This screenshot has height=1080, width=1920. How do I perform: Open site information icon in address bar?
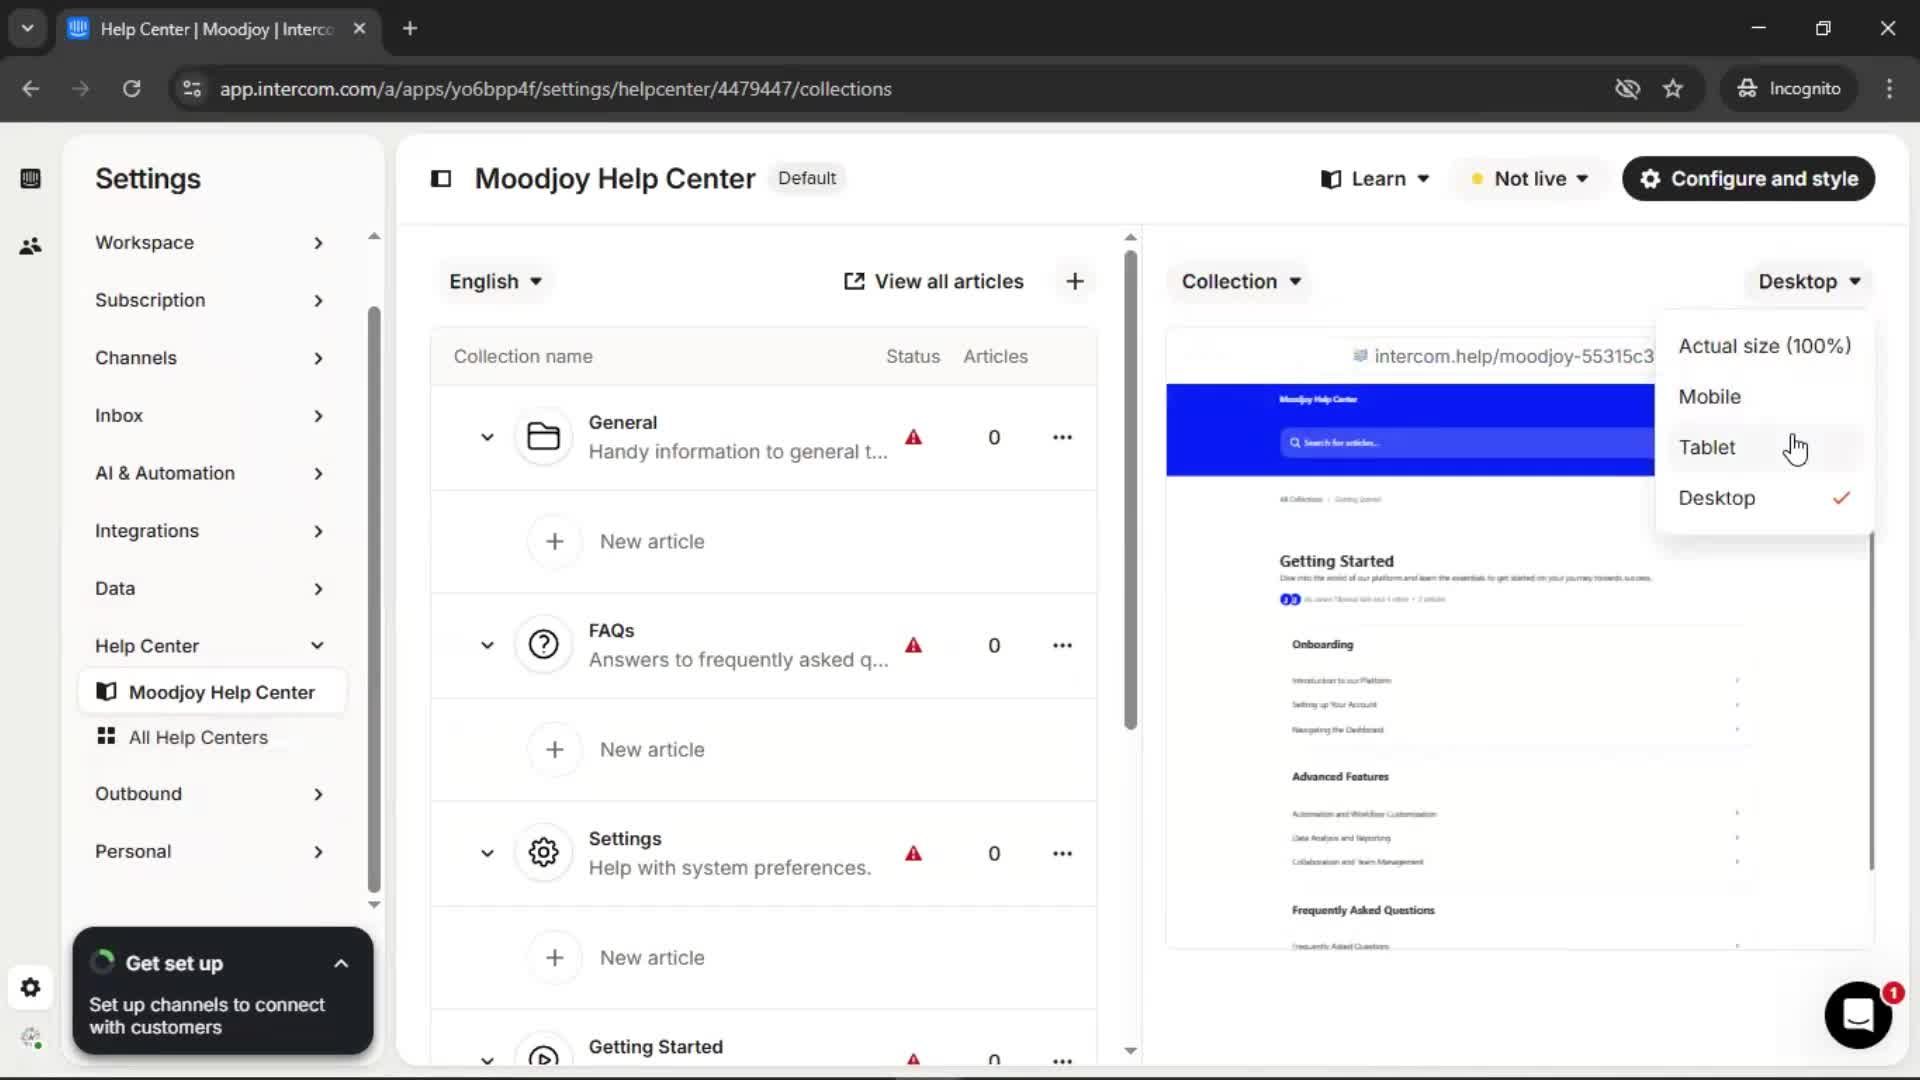(192, 89)
